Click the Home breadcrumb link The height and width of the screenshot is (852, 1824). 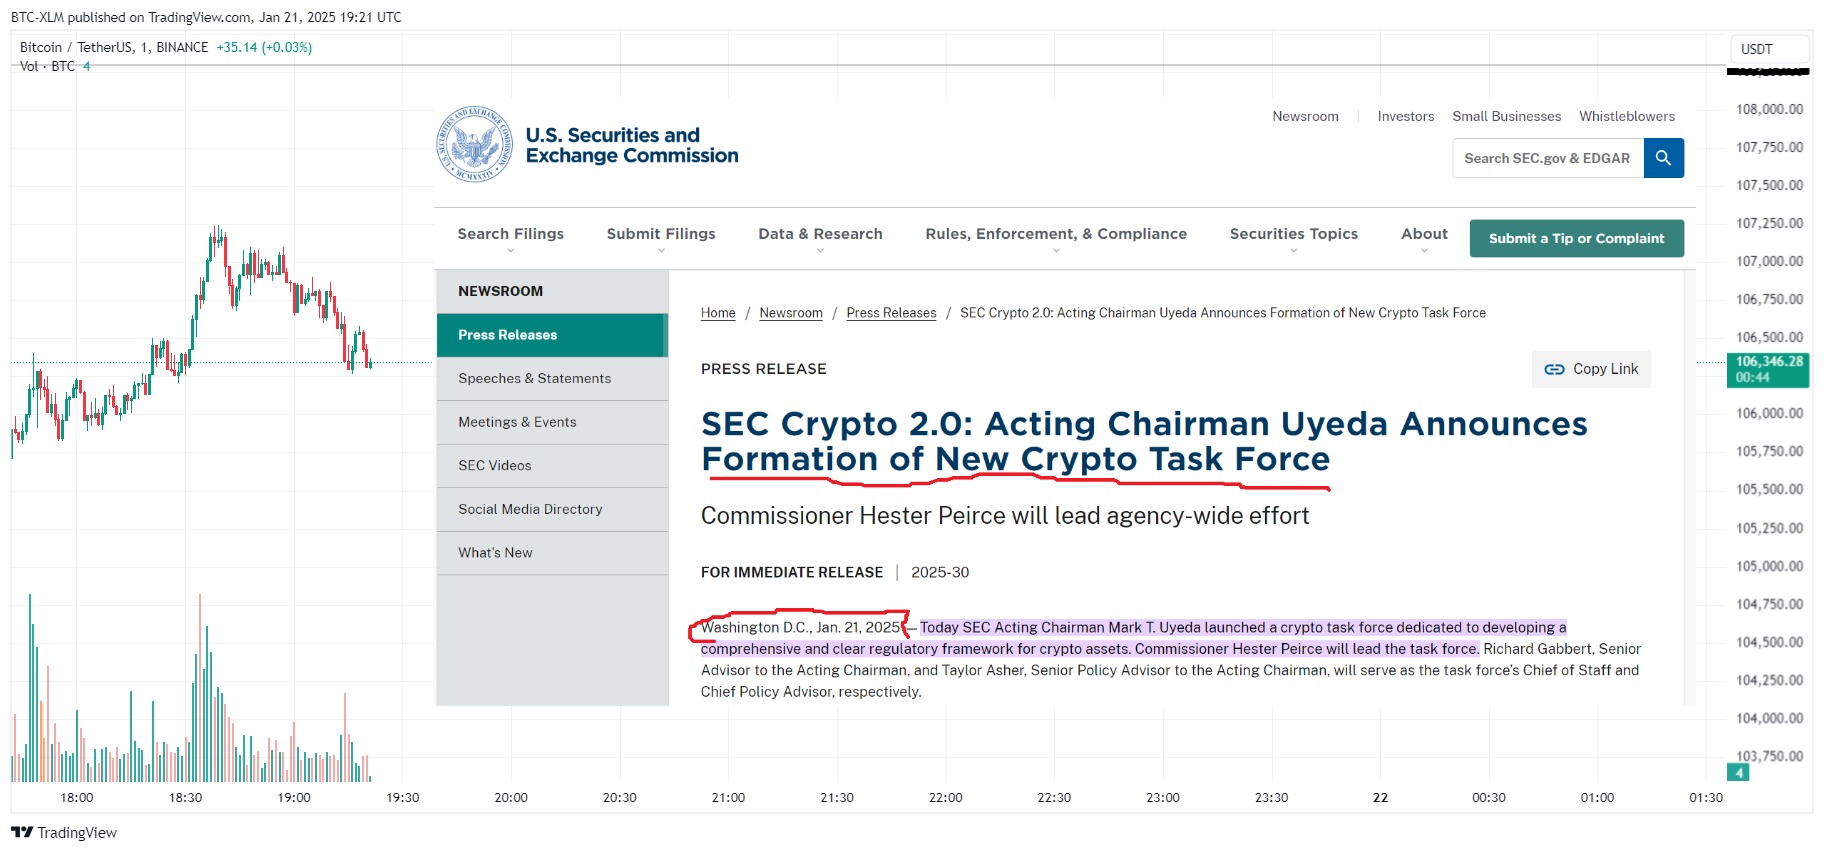pyautogui.click(x=718, y=313)
